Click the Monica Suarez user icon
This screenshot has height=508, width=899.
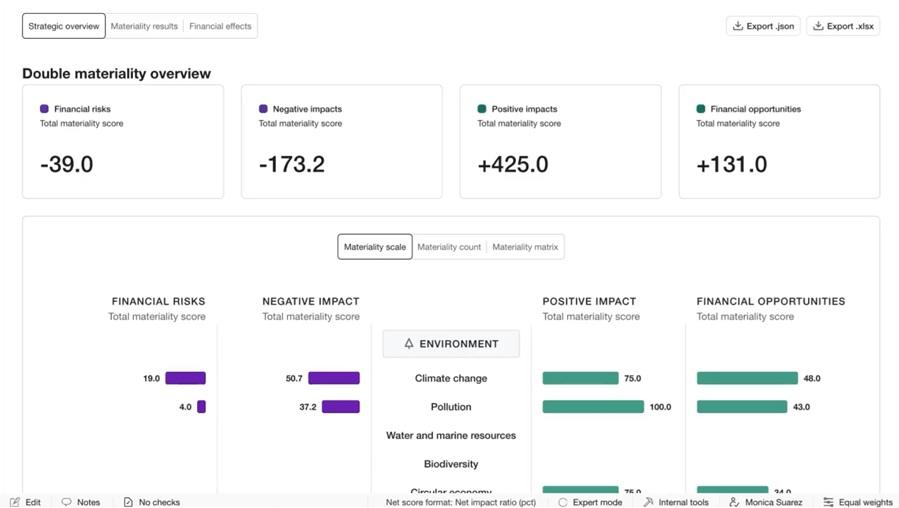click(x=734, y=502)
